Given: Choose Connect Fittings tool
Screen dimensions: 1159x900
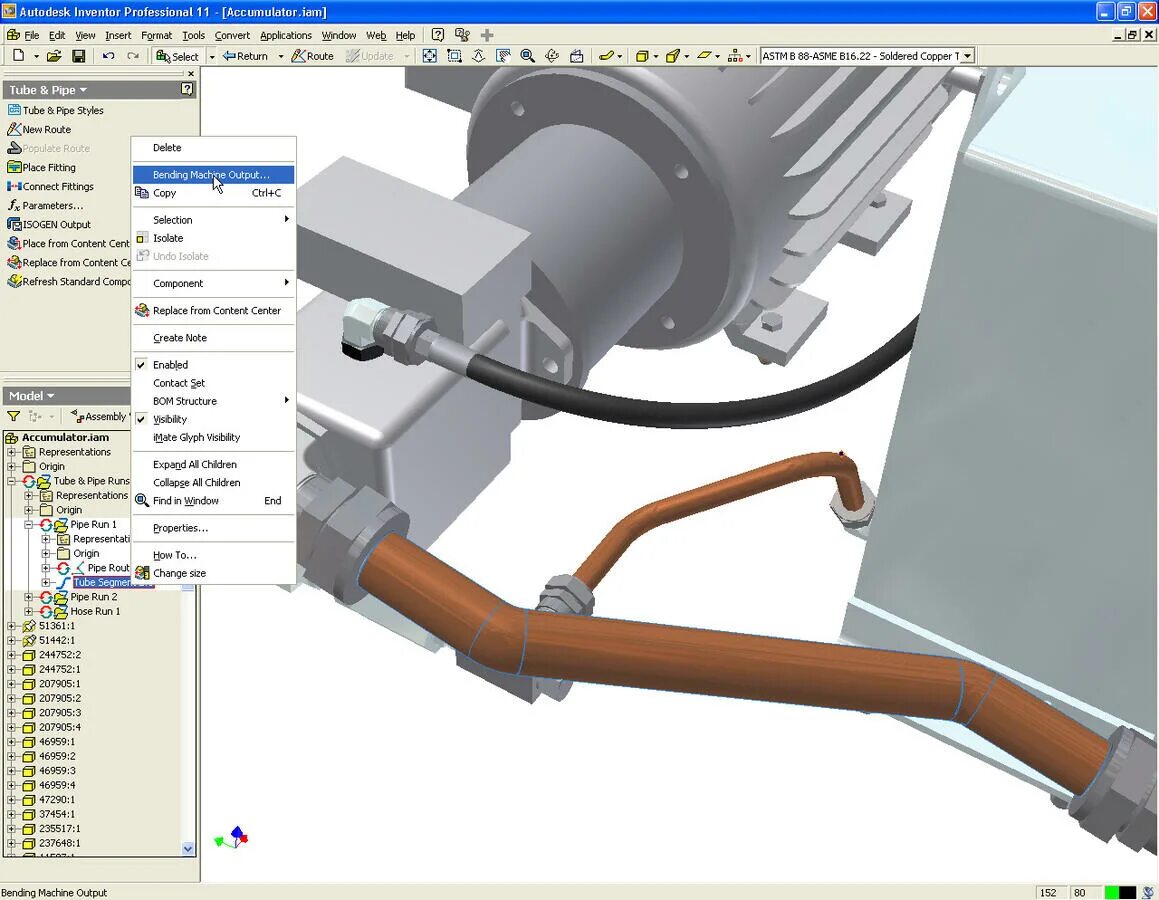Looking at the screenshot, I should coord(50,186).
